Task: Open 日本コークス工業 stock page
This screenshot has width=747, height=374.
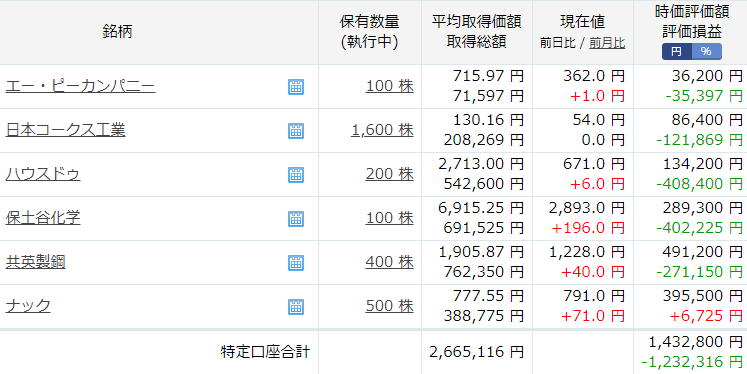Action: (65, 130)
